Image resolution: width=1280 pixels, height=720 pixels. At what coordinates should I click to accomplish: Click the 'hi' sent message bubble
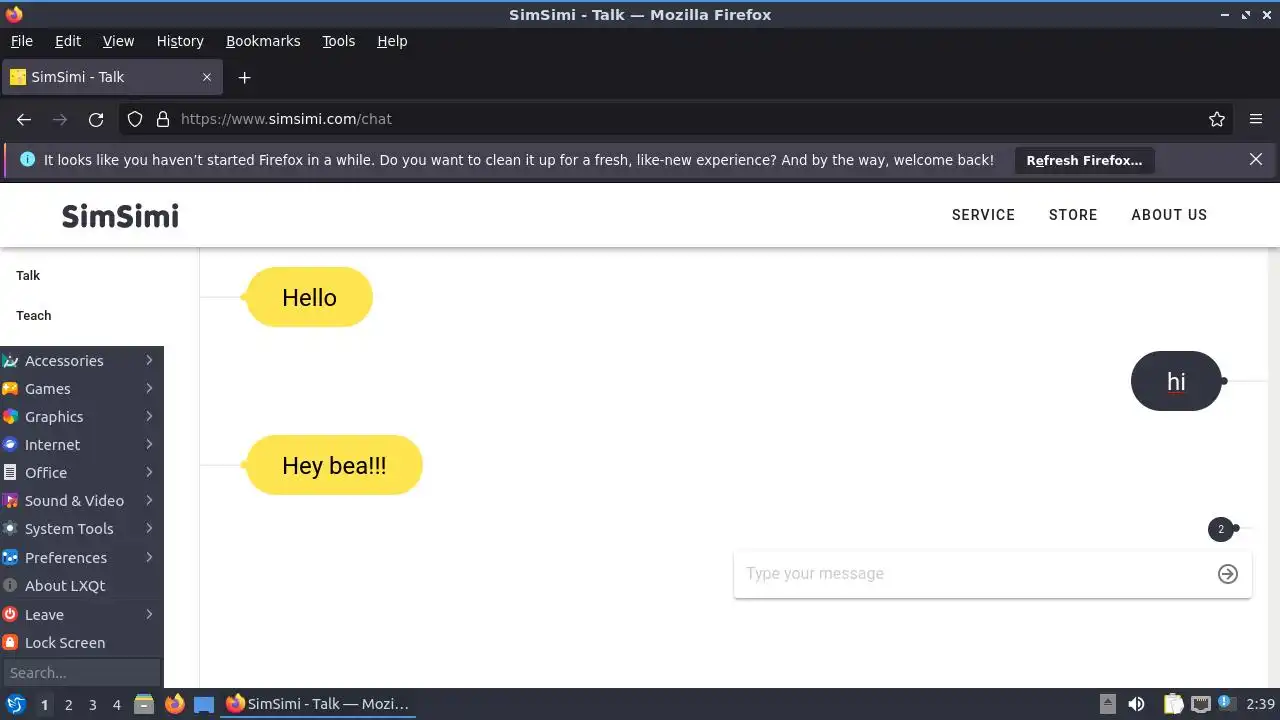tap(1176, 381)
